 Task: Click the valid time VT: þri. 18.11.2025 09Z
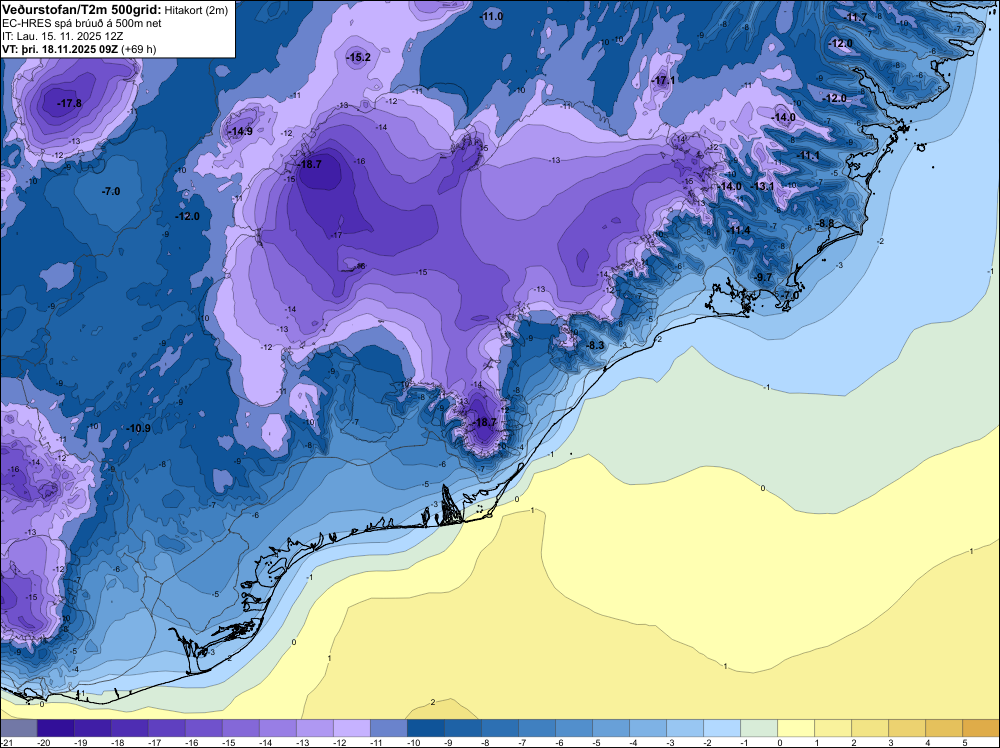(60, 48)
